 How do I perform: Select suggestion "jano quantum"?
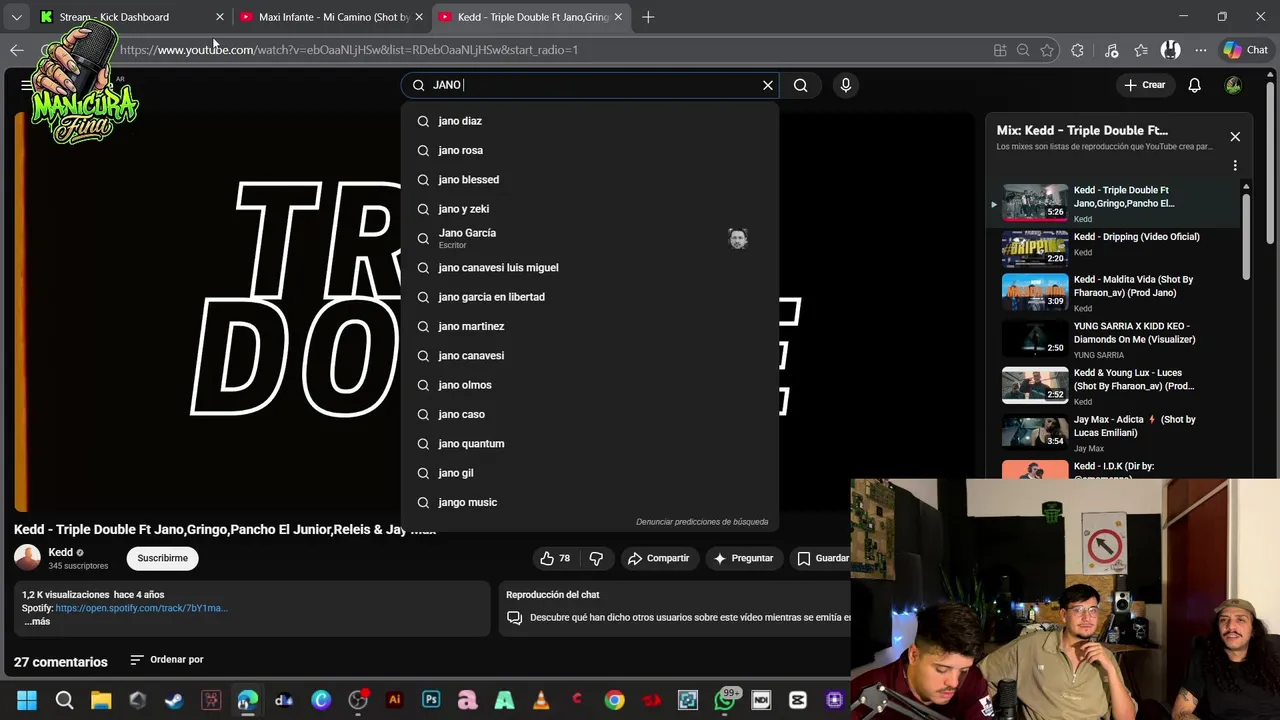point(590,444)
